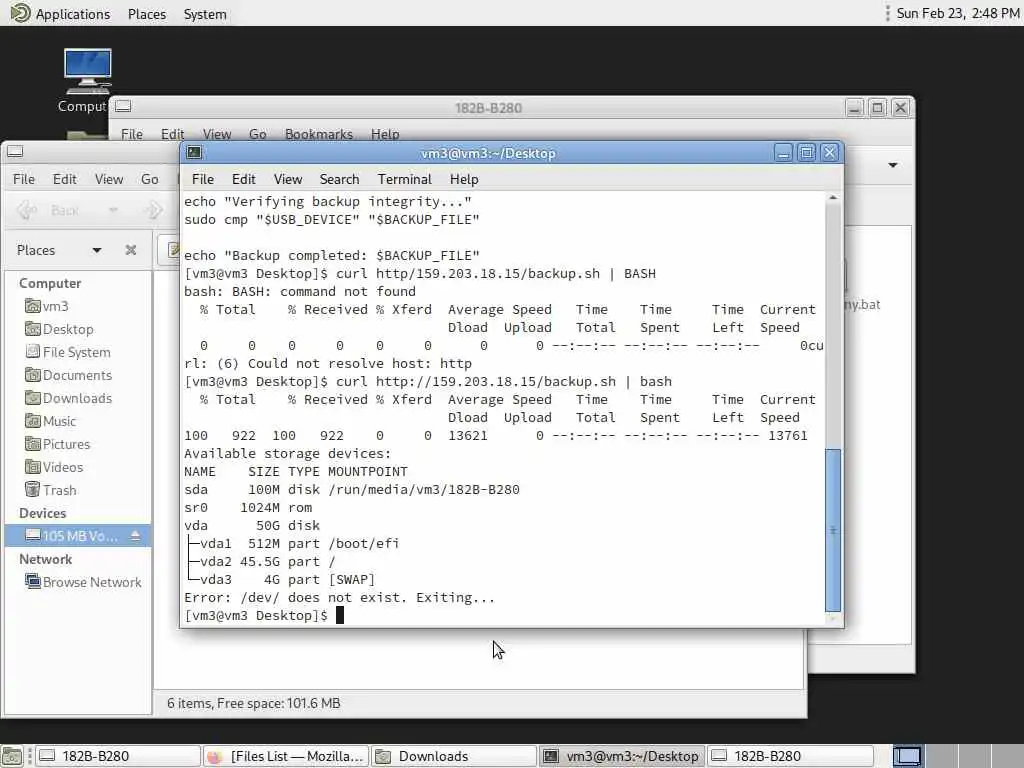Screen dimensions: 1024x768
Task: Click the Network header in sidebar
Action: pos(45,559)
